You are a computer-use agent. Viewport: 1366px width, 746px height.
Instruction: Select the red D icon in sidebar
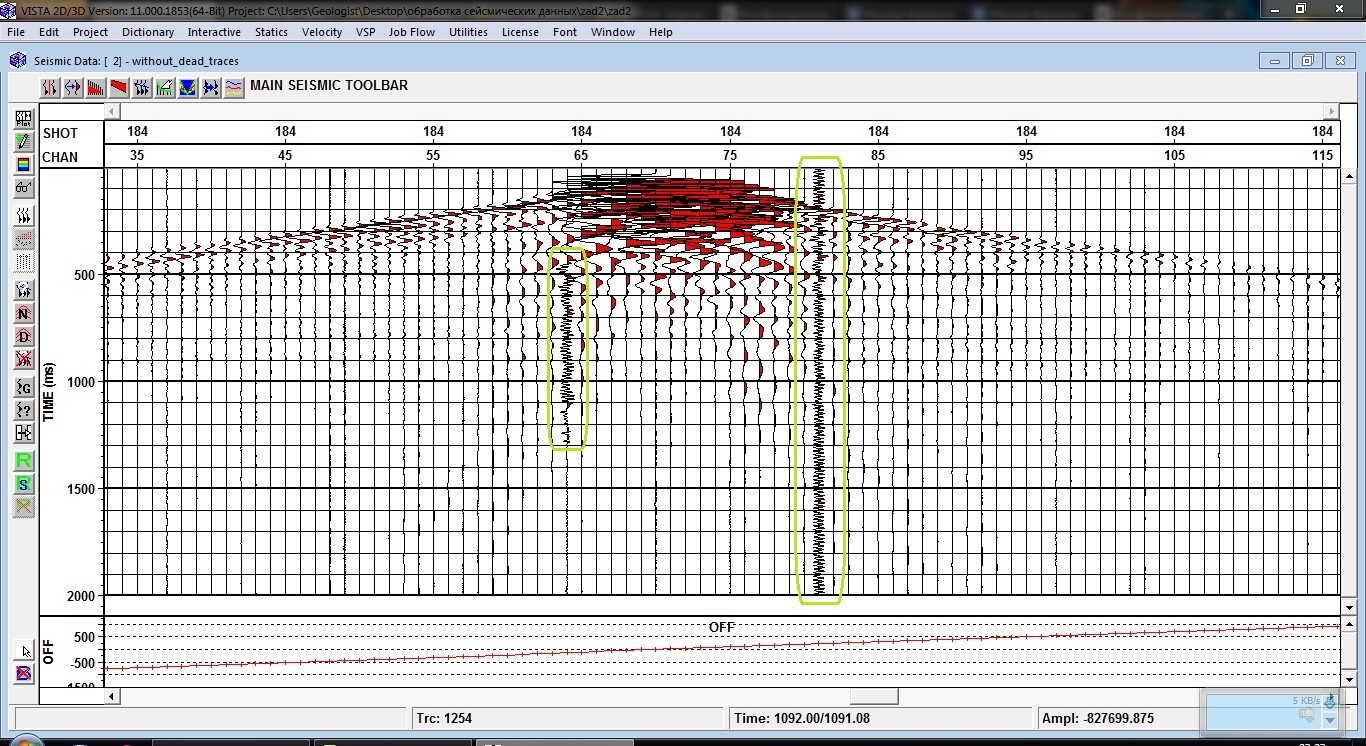click(x=24, y=337)
